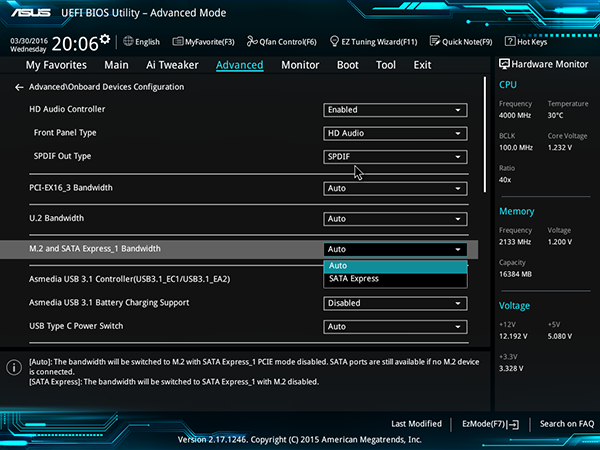
Task: Click the Last Modified button
Action: (x=416, y=424)
